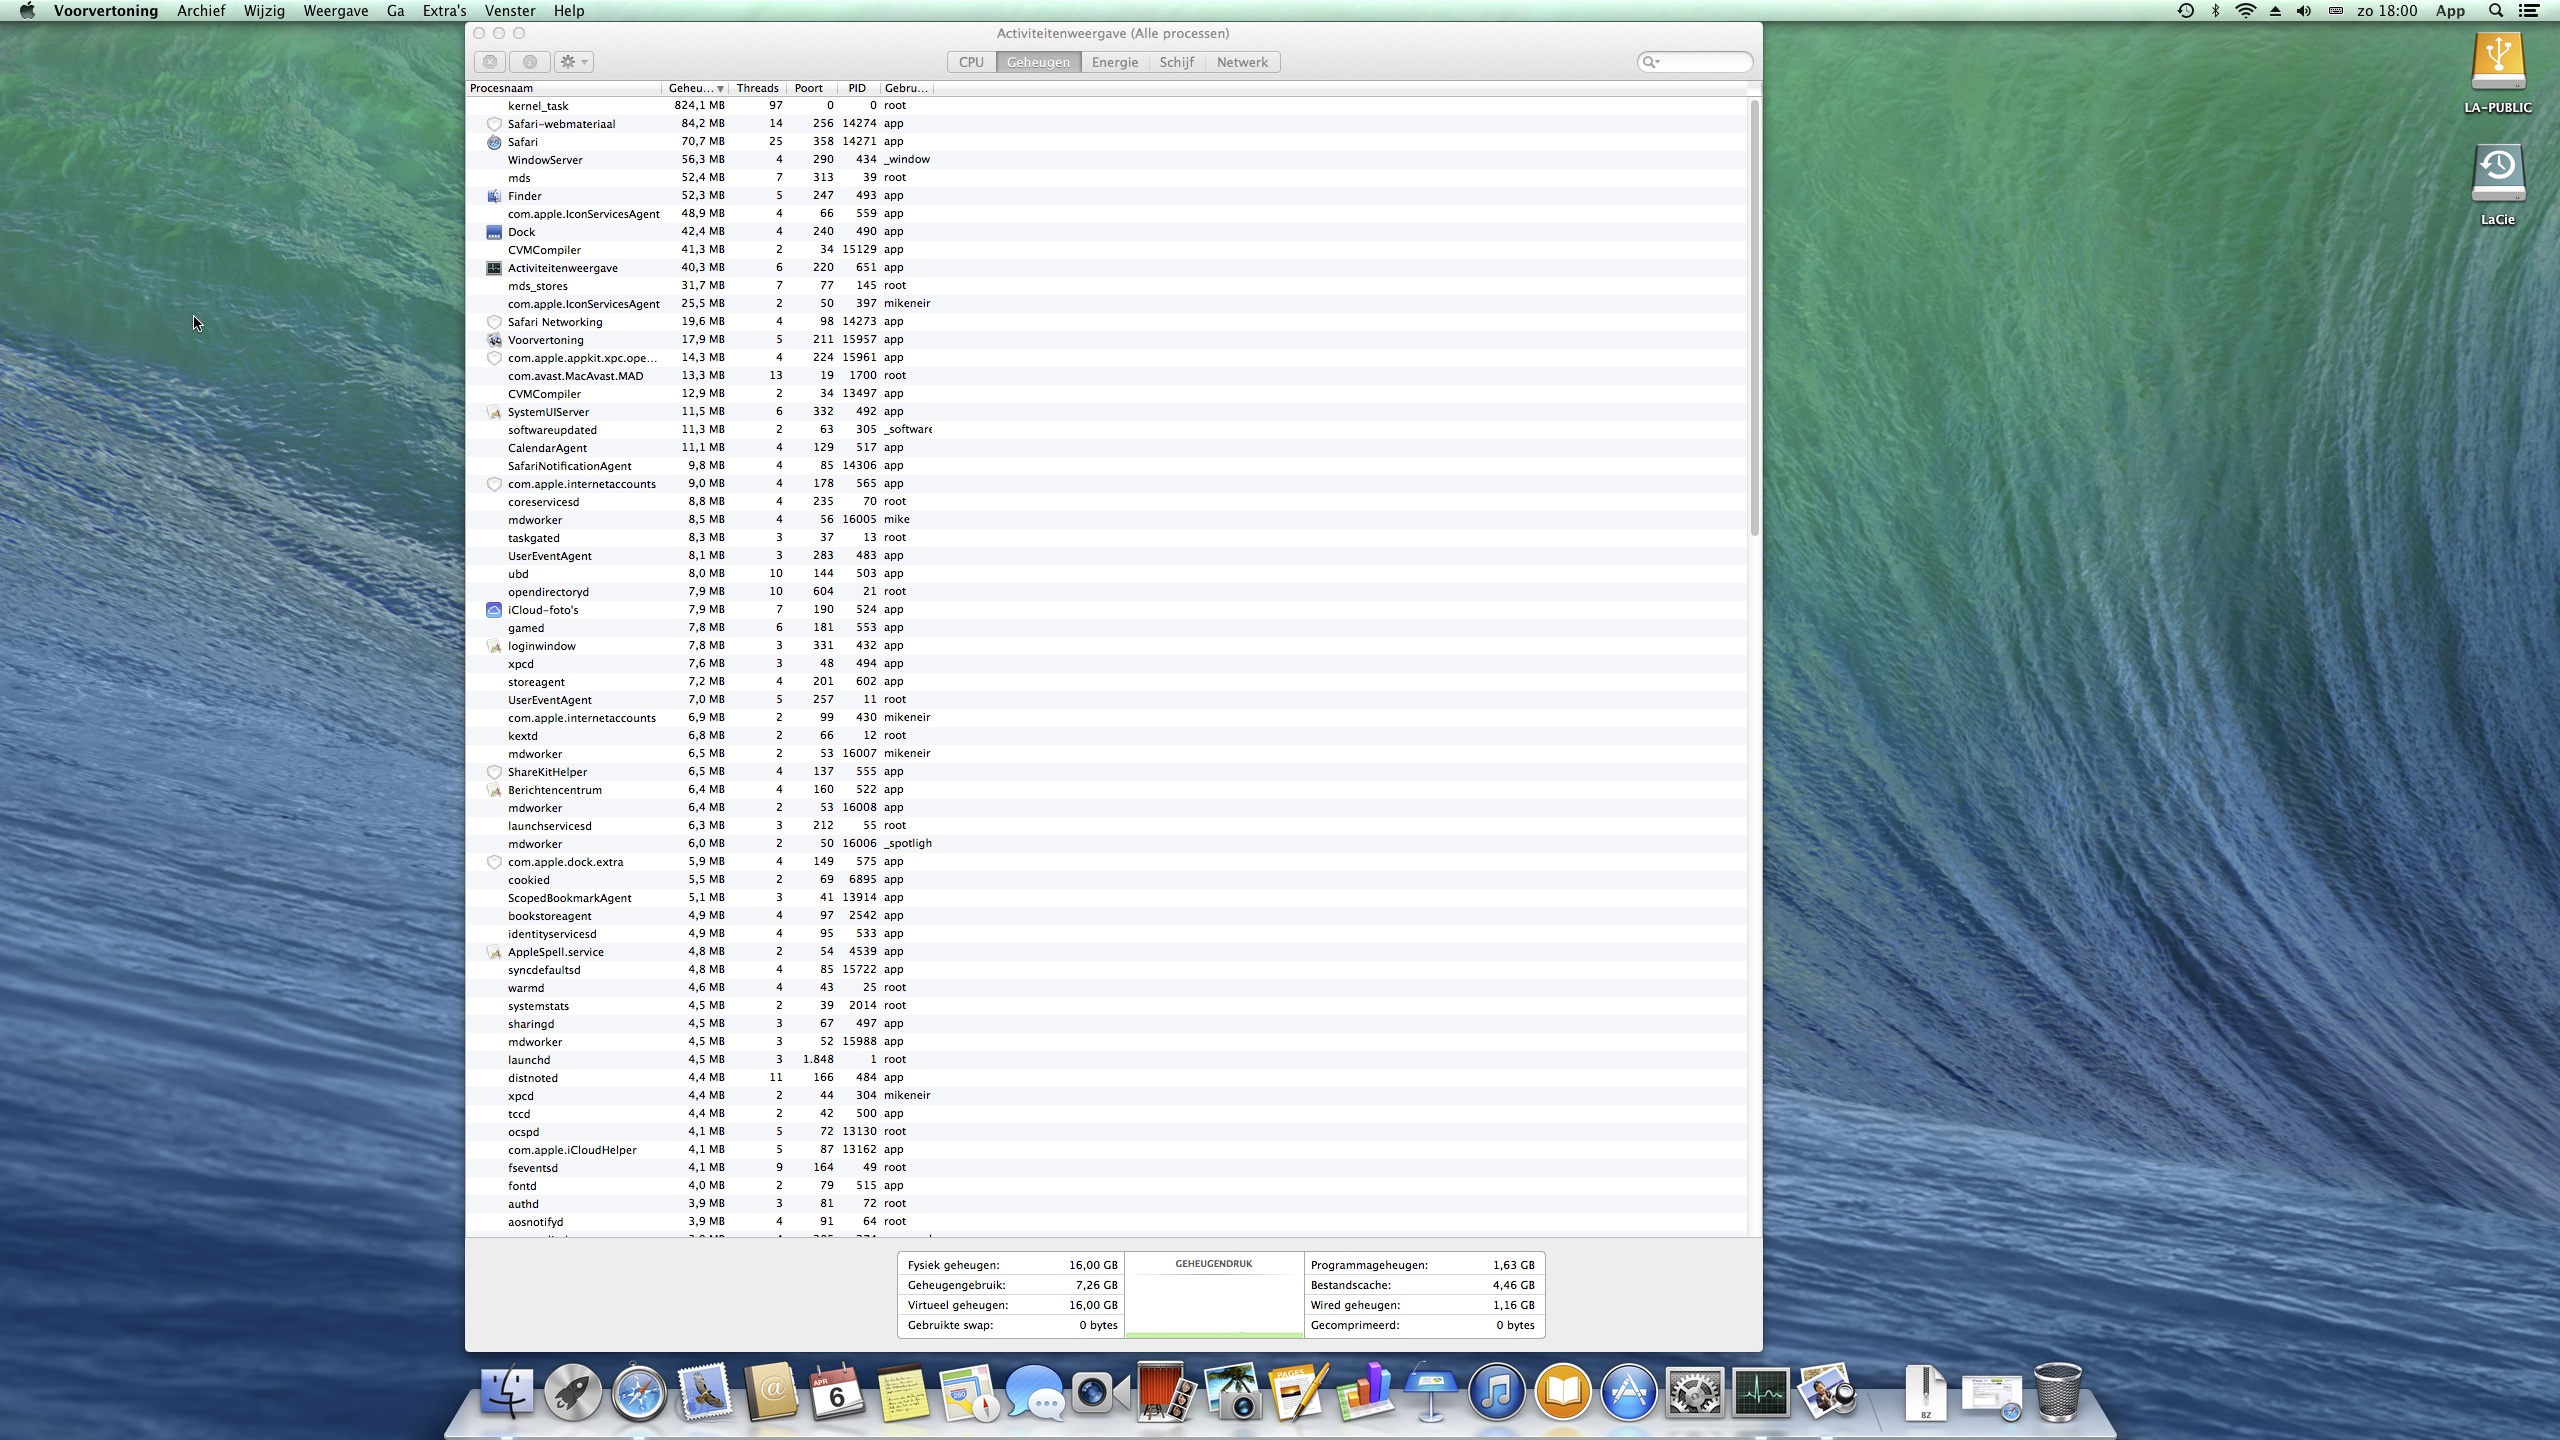This screenshot has height=1440, width=2560.
Task: Open the Weergave menu
Action: coord(335,11)
